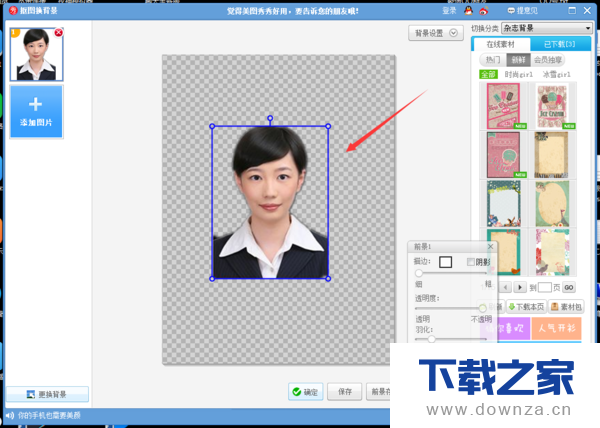Click the 保存 save button
Screen dimensions: 600x428
coord(345,392)
